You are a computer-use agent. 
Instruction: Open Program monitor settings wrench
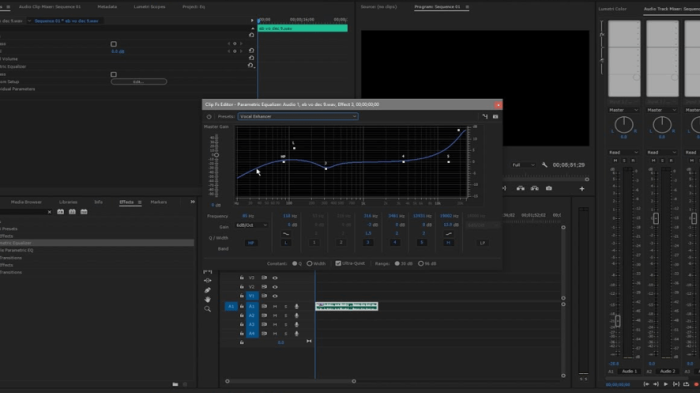click(545, 165)
